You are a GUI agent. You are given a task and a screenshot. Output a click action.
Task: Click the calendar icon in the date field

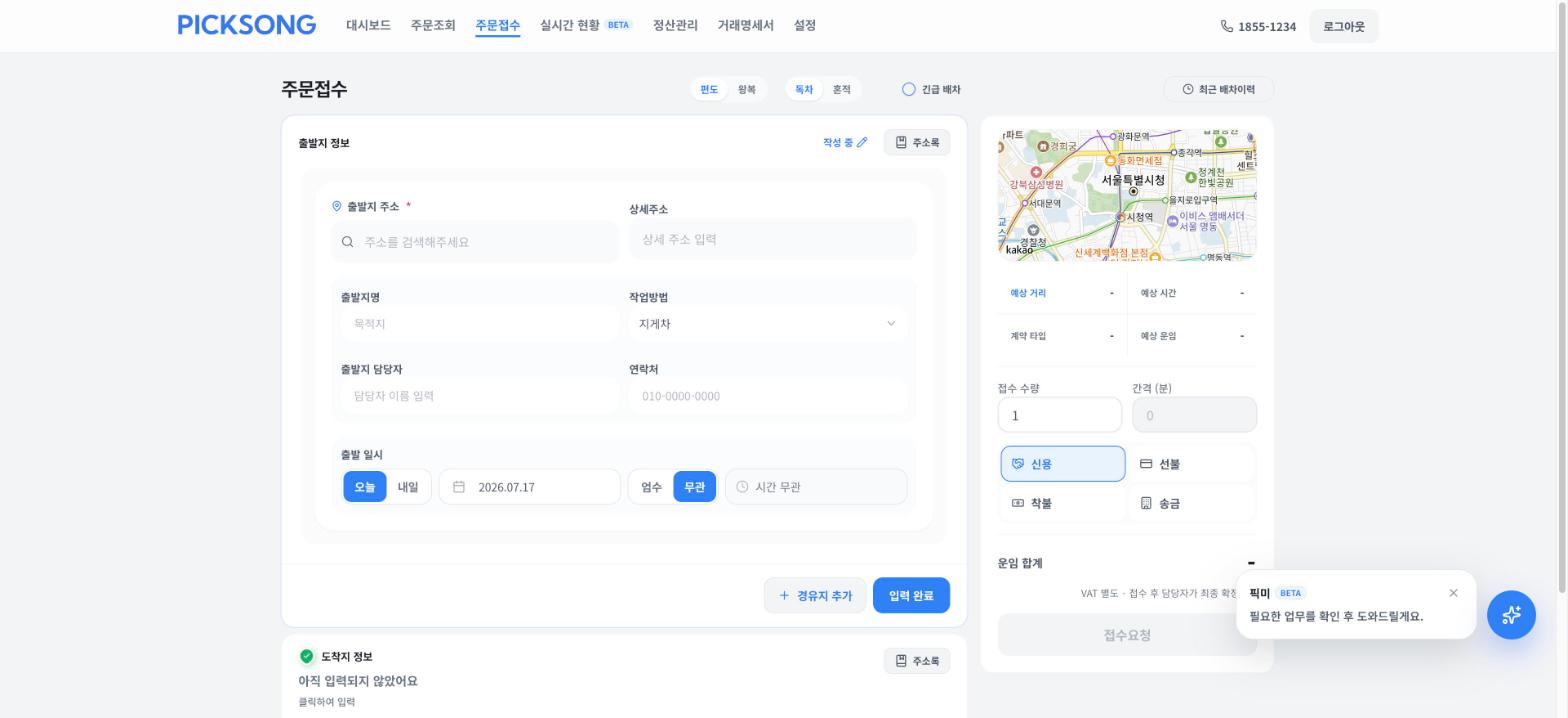(x=459, y=487)
